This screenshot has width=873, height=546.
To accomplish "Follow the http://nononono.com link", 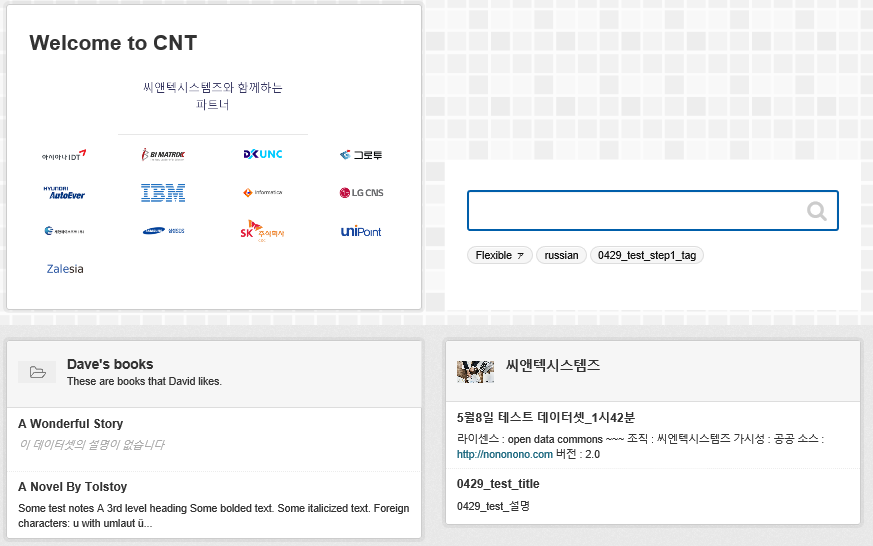I will (504, 454).
